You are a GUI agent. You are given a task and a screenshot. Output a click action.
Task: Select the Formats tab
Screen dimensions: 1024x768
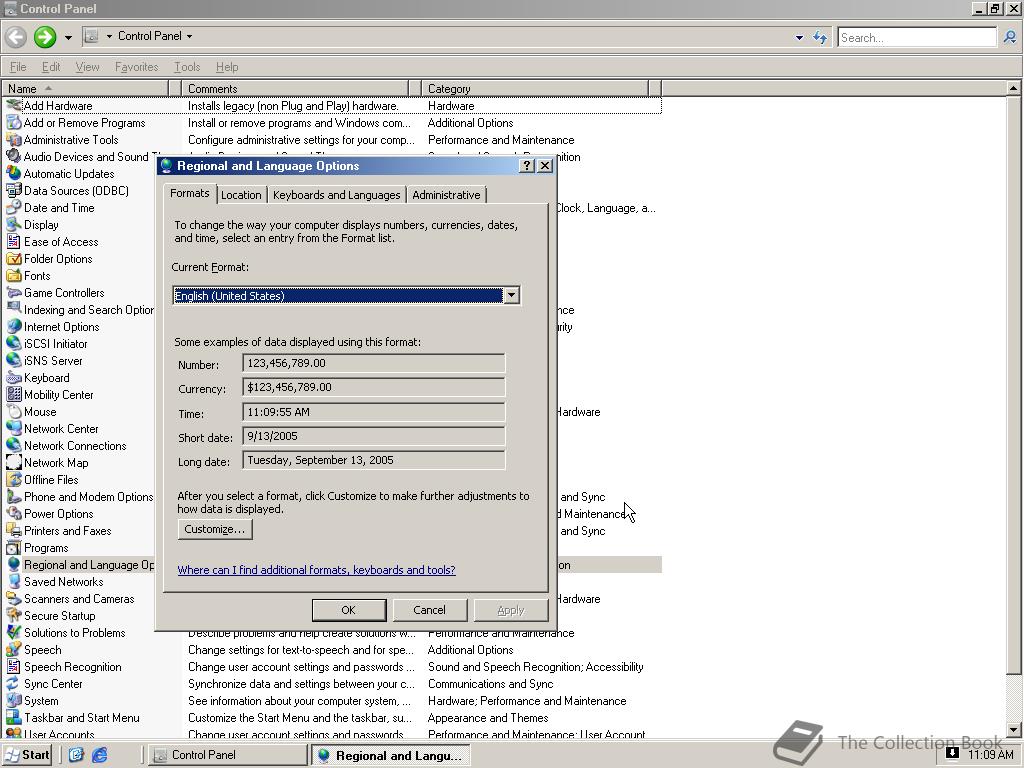(189, 193)
